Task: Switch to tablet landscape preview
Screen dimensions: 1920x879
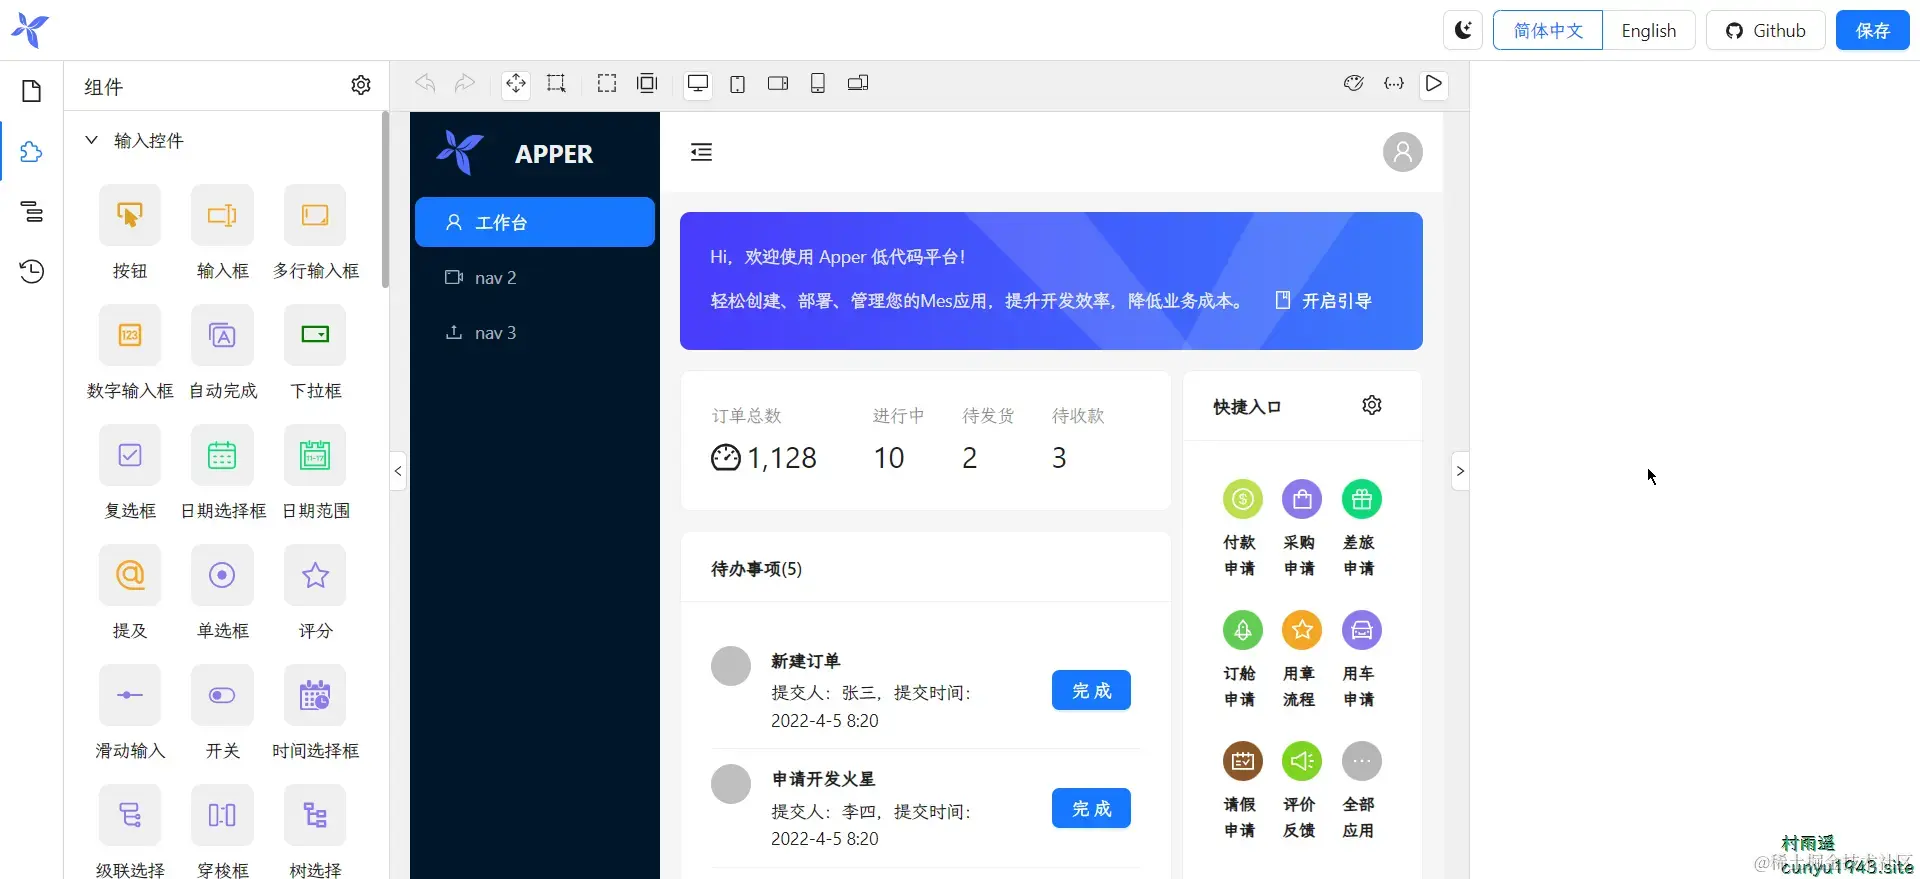Action: coord(778,83)
